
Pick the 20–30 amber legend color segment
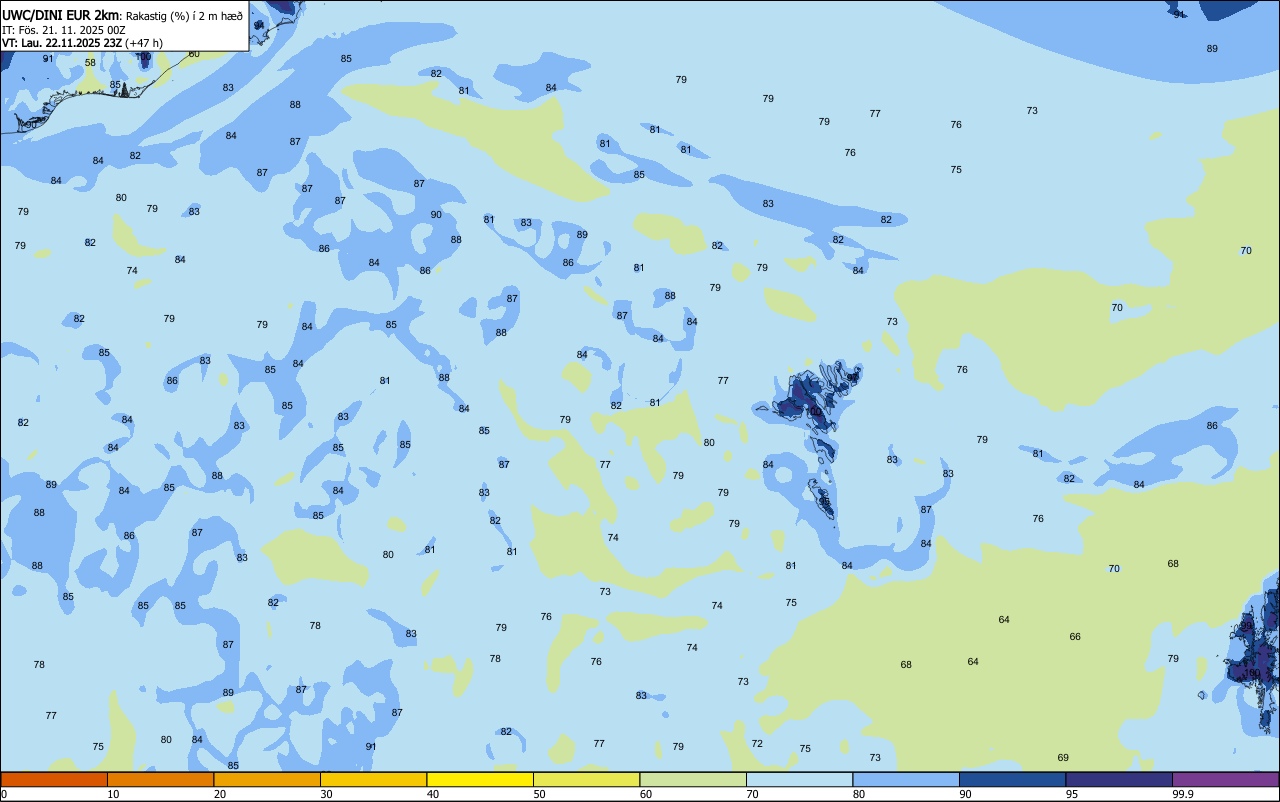tap(267, 779)
